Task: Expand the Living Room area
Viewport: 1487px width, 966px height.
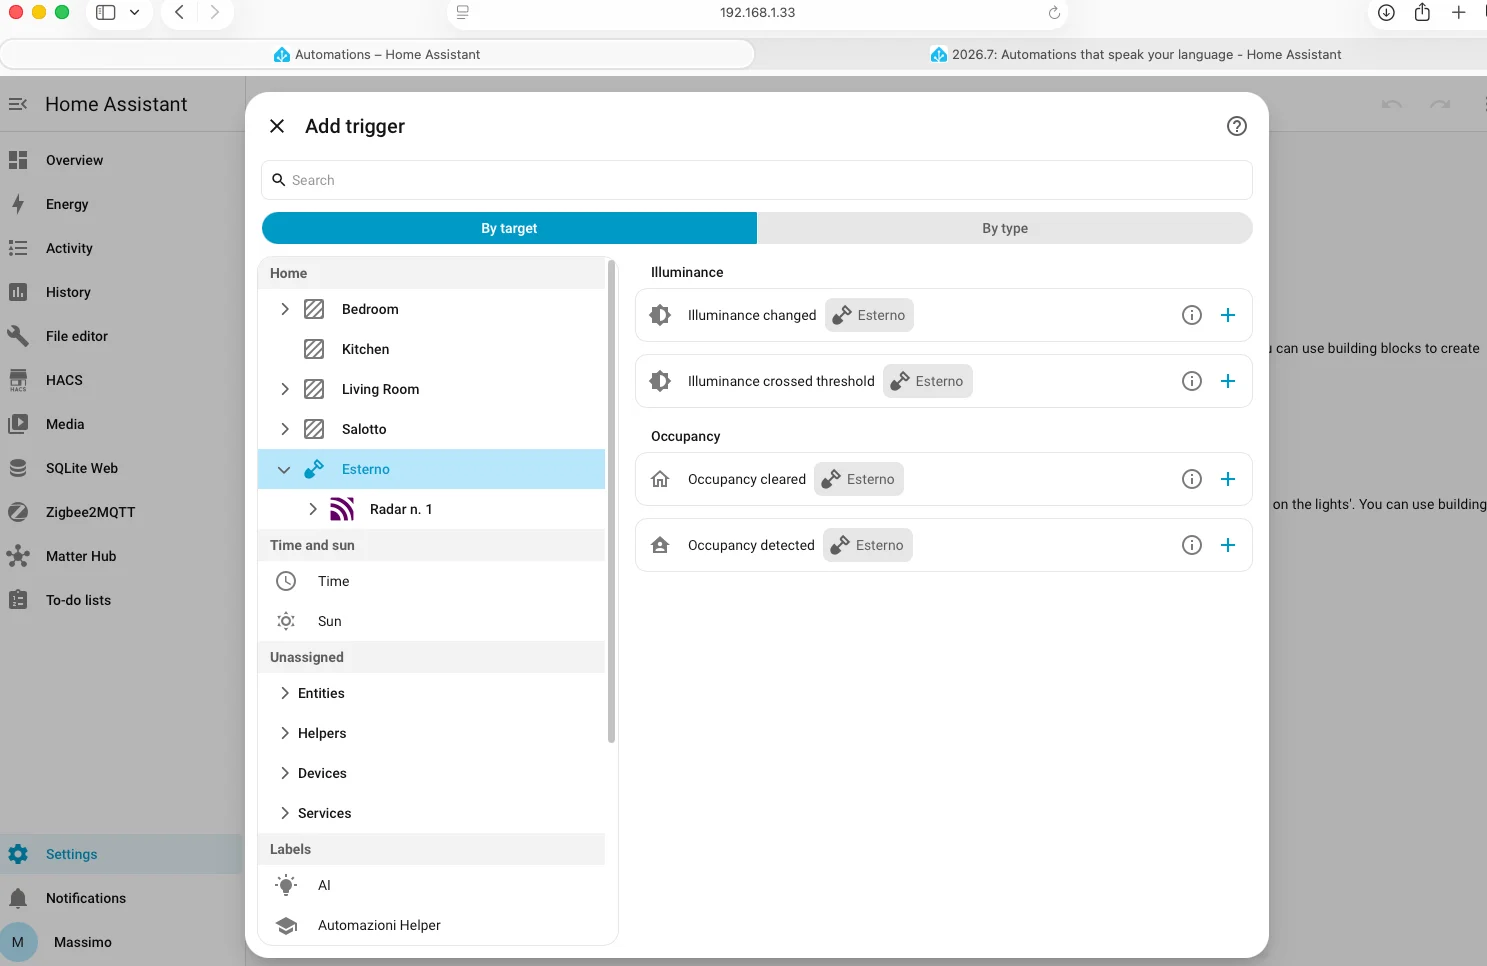Action: 284,389
